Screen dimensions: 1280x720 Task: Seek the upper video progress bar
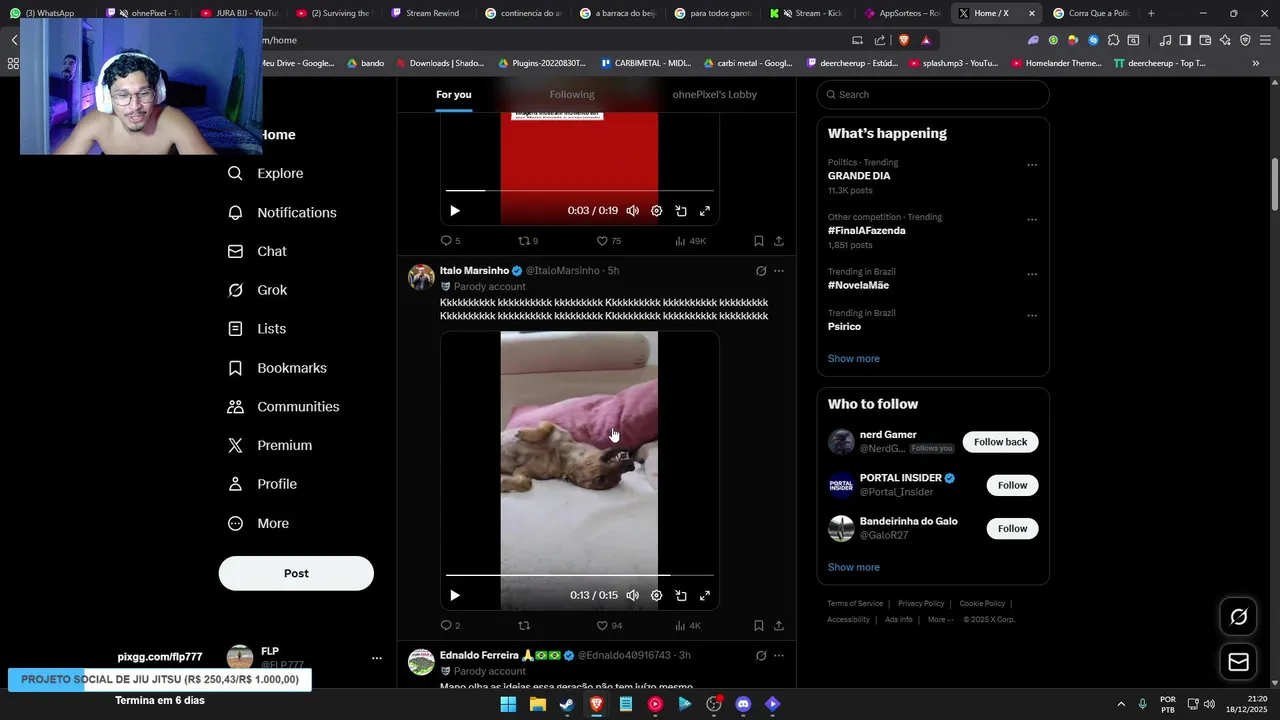(x=580, y=190)
